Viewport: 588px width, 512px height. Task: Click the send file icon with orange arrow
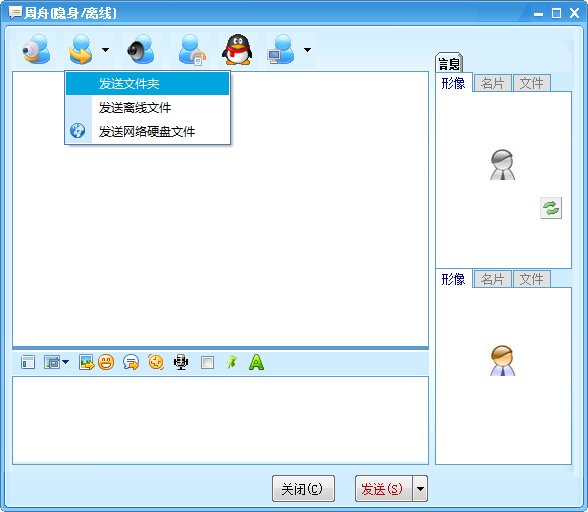tap(80, 49)
